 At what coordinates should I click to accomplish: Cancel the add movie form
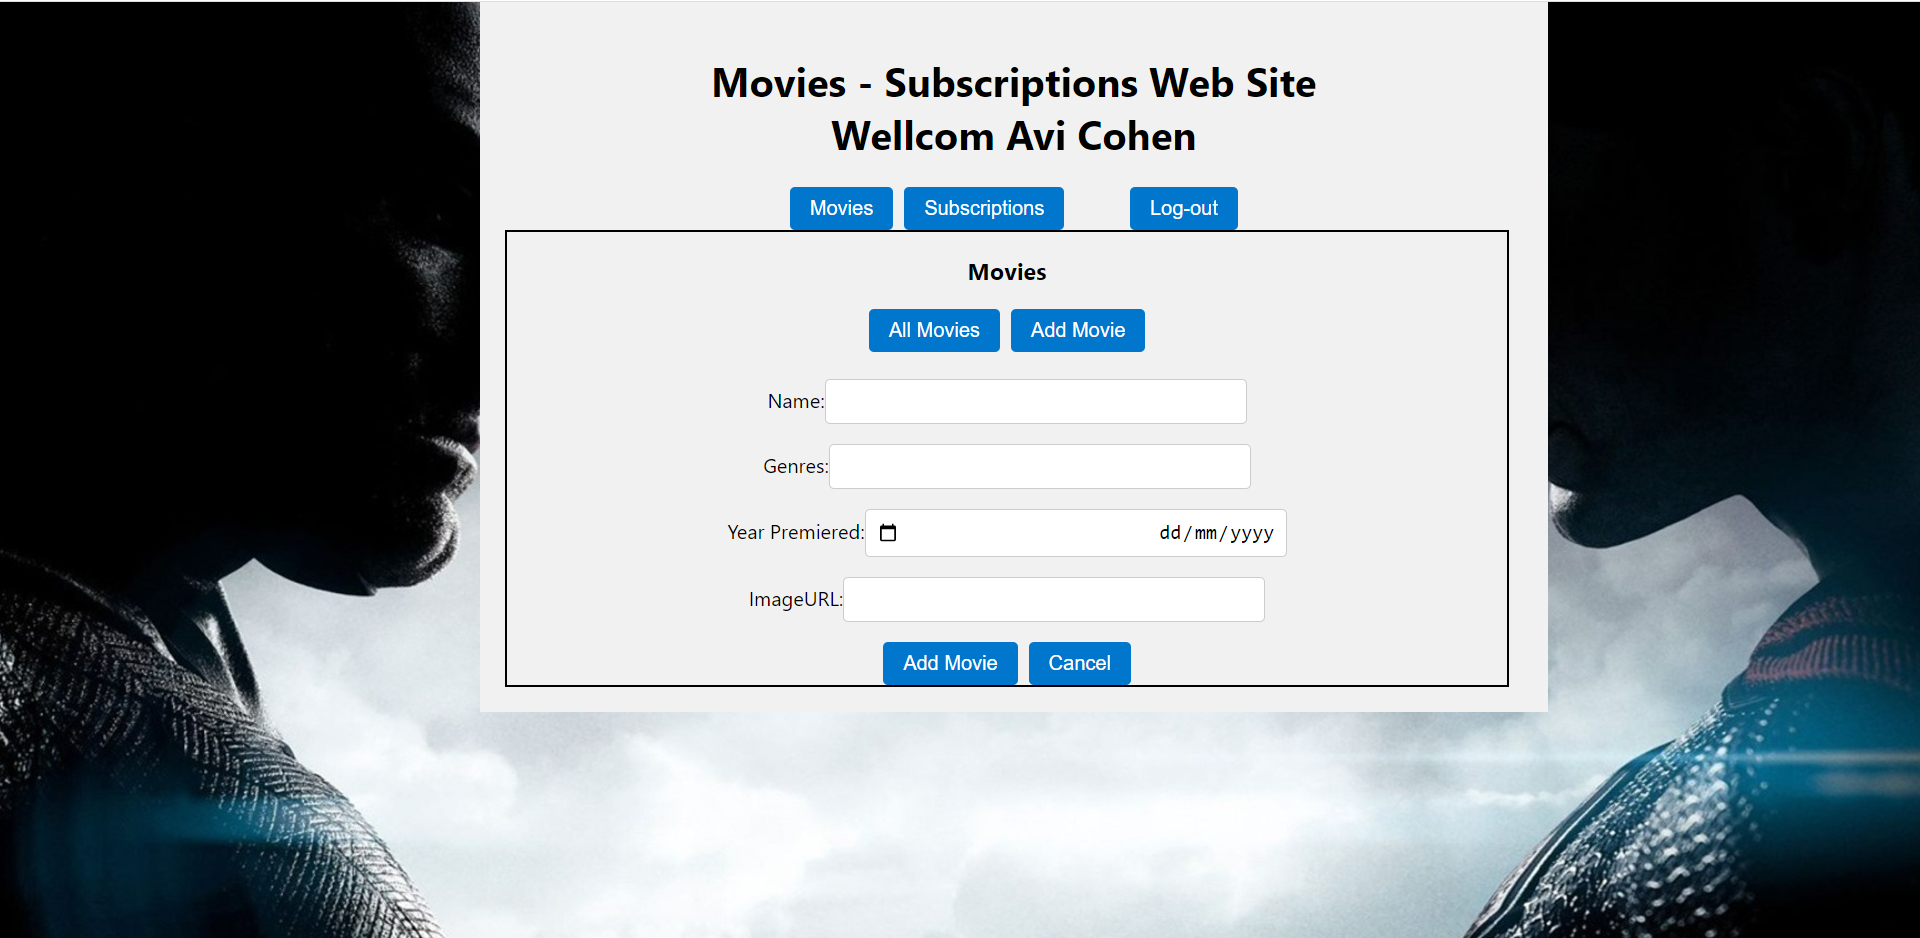1079,663
